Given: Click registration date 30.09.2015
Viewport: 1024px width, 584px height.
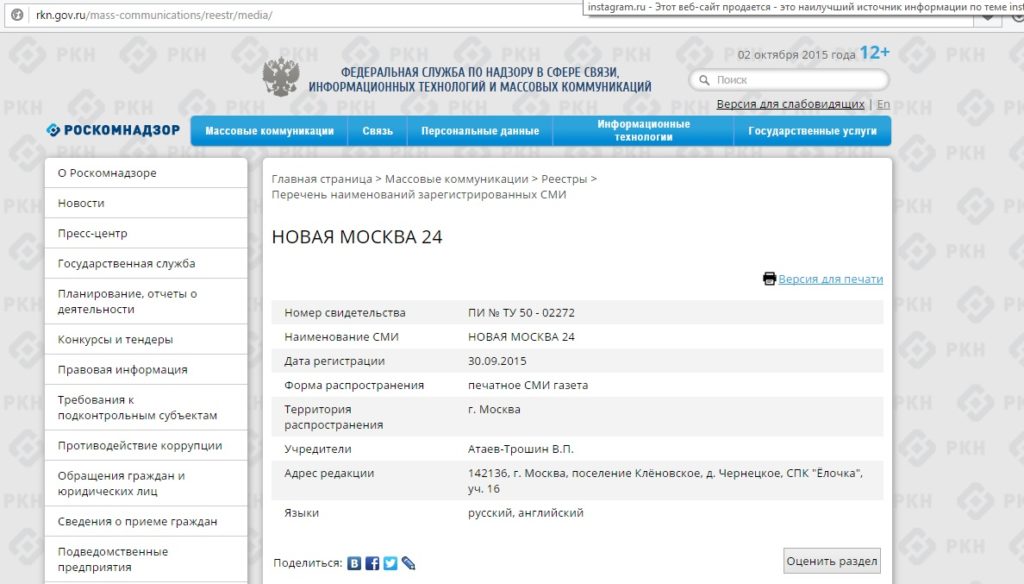Looking at the screenshot, I should click(497, 361).
